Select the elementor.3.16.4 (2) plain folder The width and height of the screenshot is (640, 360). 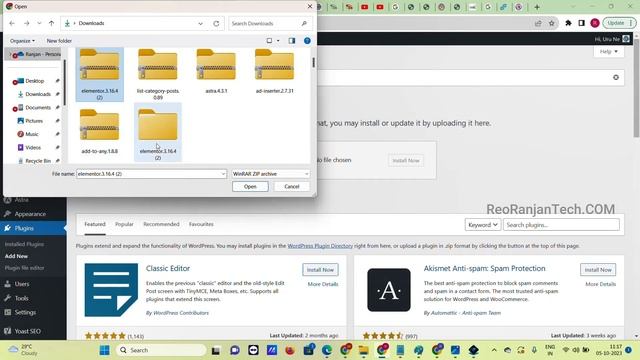pyautogui.click(x=158, y=132)
